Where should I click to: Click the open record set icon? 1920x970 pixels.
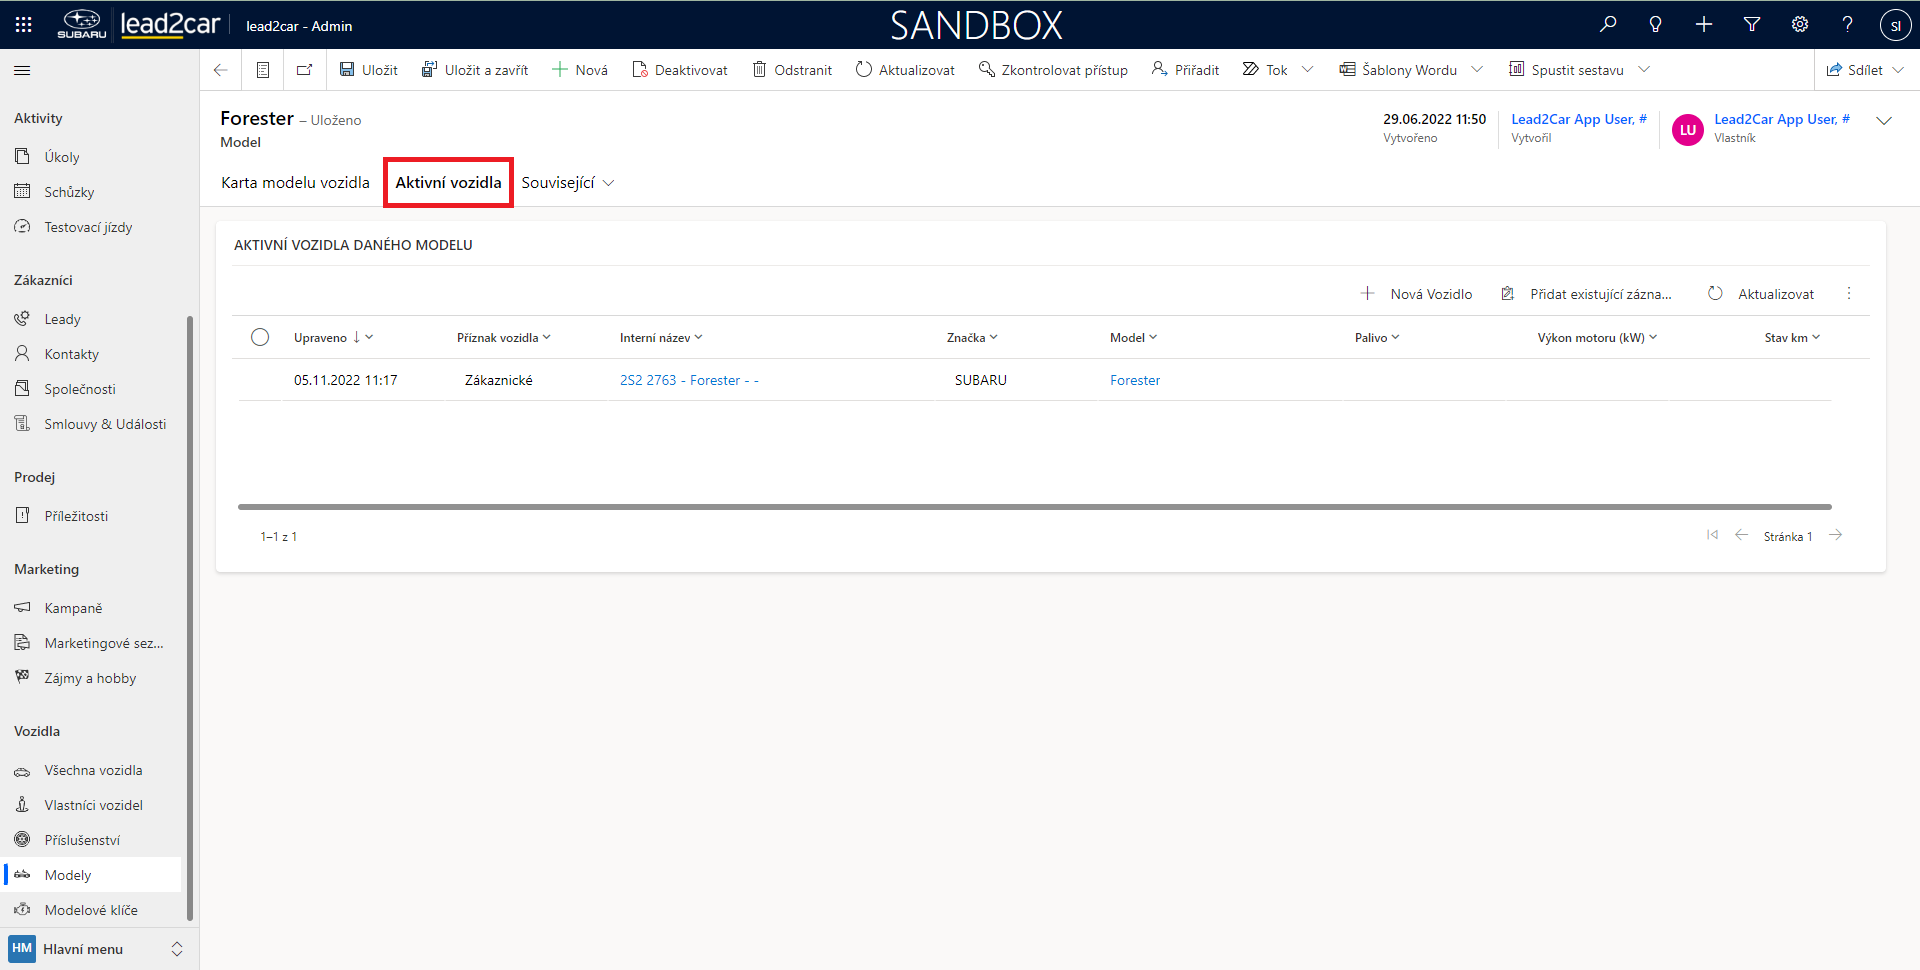coord(263,70)
